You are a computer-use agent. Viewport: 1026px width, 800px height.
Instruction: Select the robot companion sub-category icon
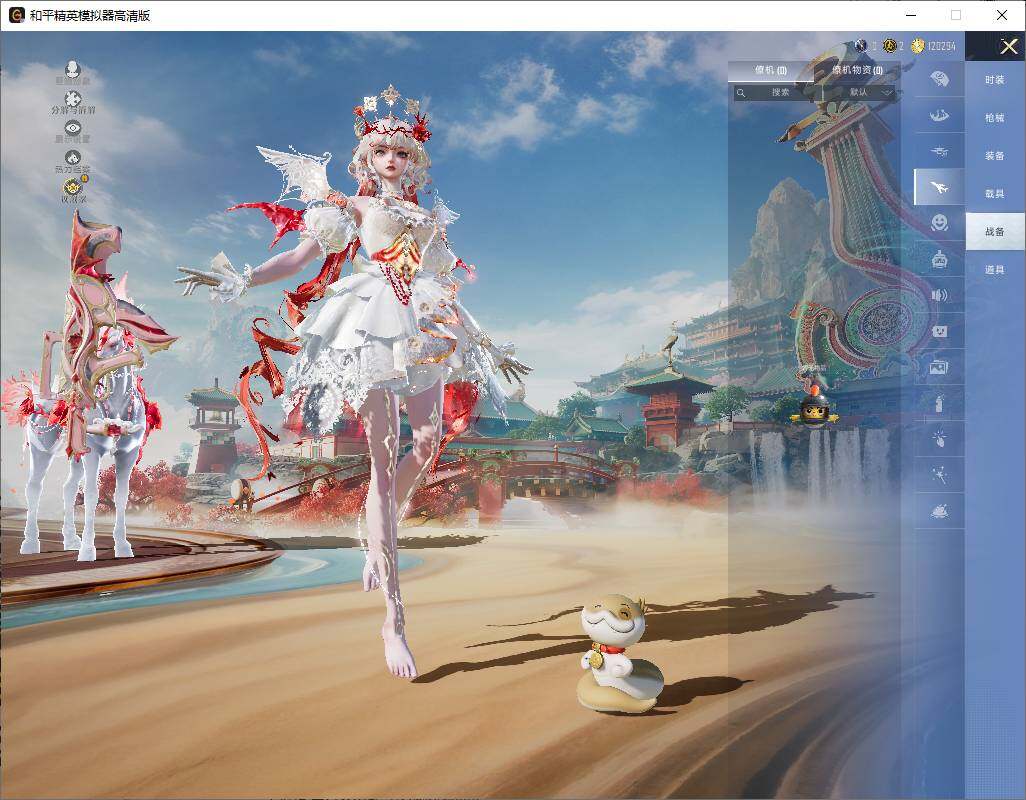[x=940, y=260]
